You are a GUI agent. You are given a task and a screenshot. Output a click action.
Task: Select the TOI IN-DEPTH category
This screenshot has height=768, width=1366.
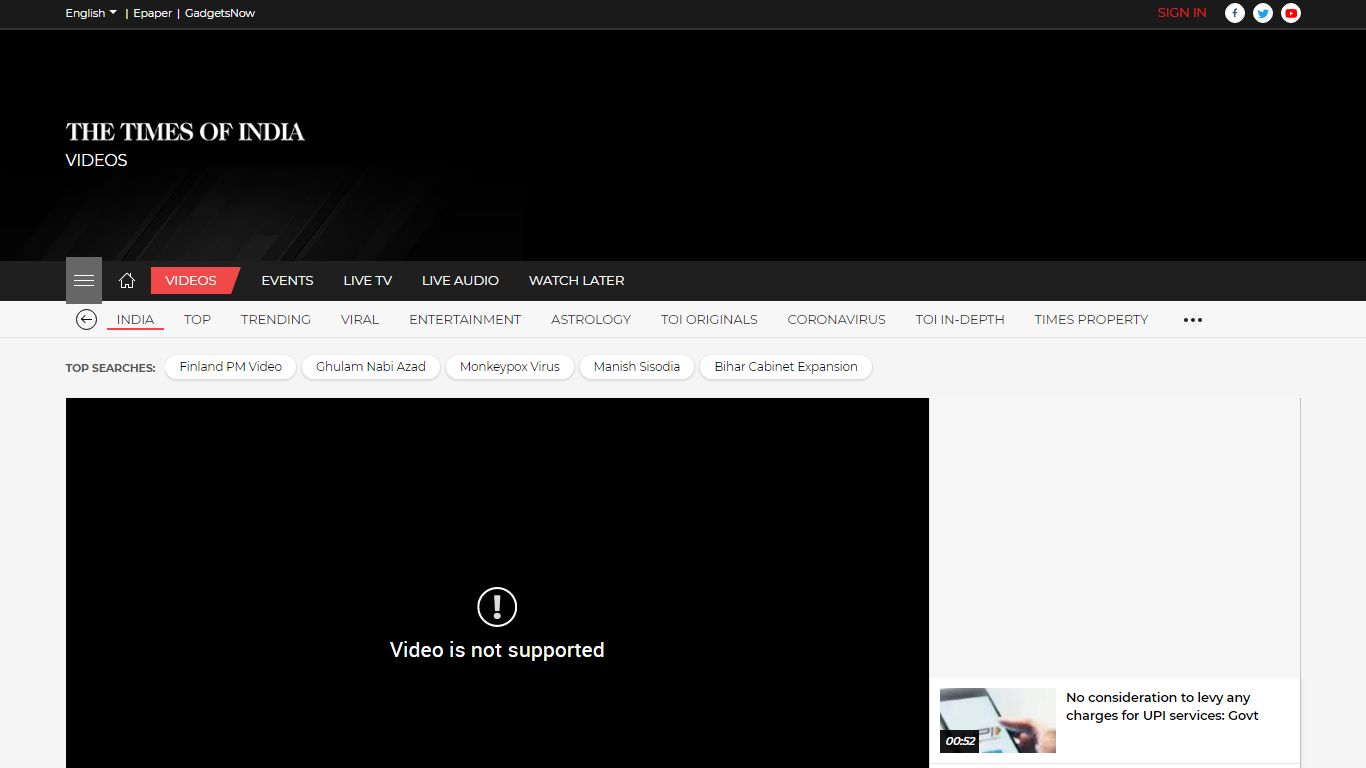[x=960, y=320]
